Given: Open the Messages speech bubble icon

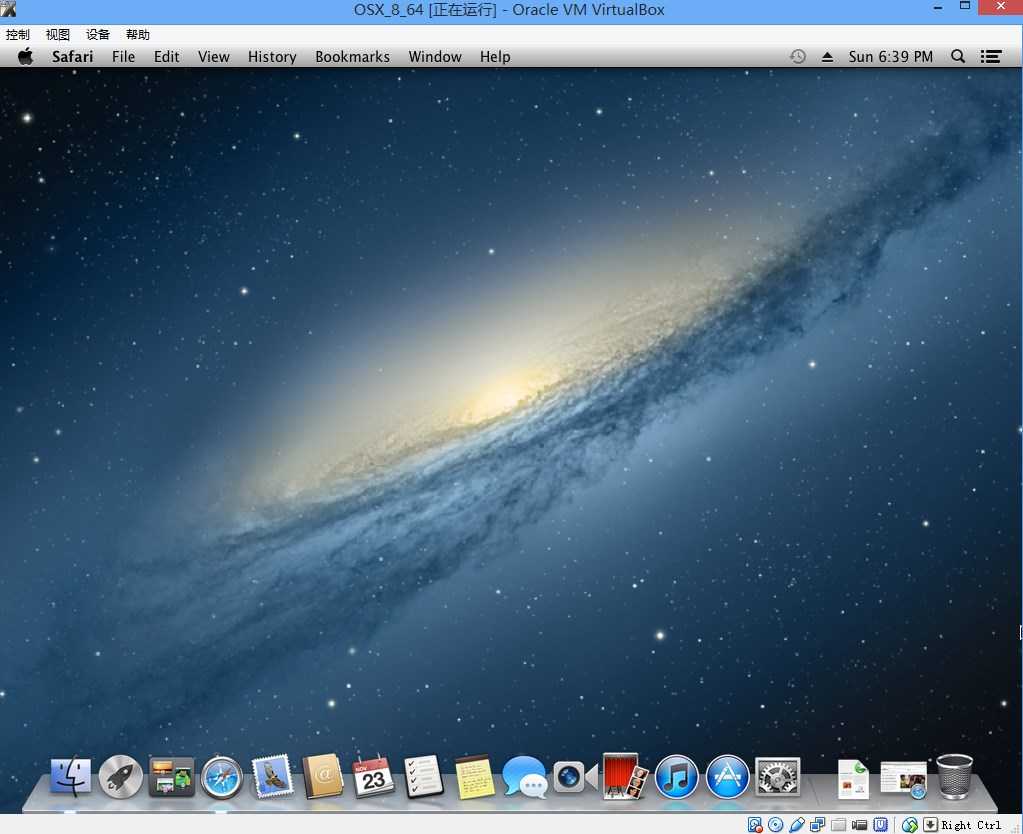Looking at the screenshot, I should 525,777.
